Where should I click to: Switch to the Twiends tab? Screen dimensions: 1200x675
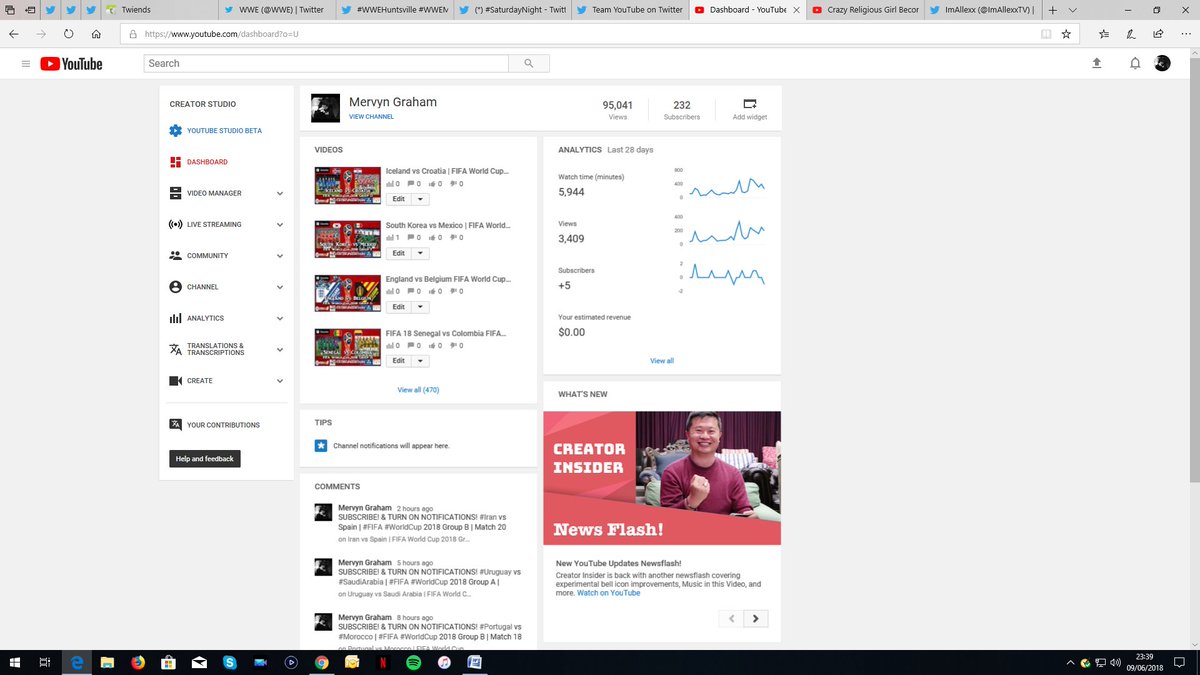[158, 9]
